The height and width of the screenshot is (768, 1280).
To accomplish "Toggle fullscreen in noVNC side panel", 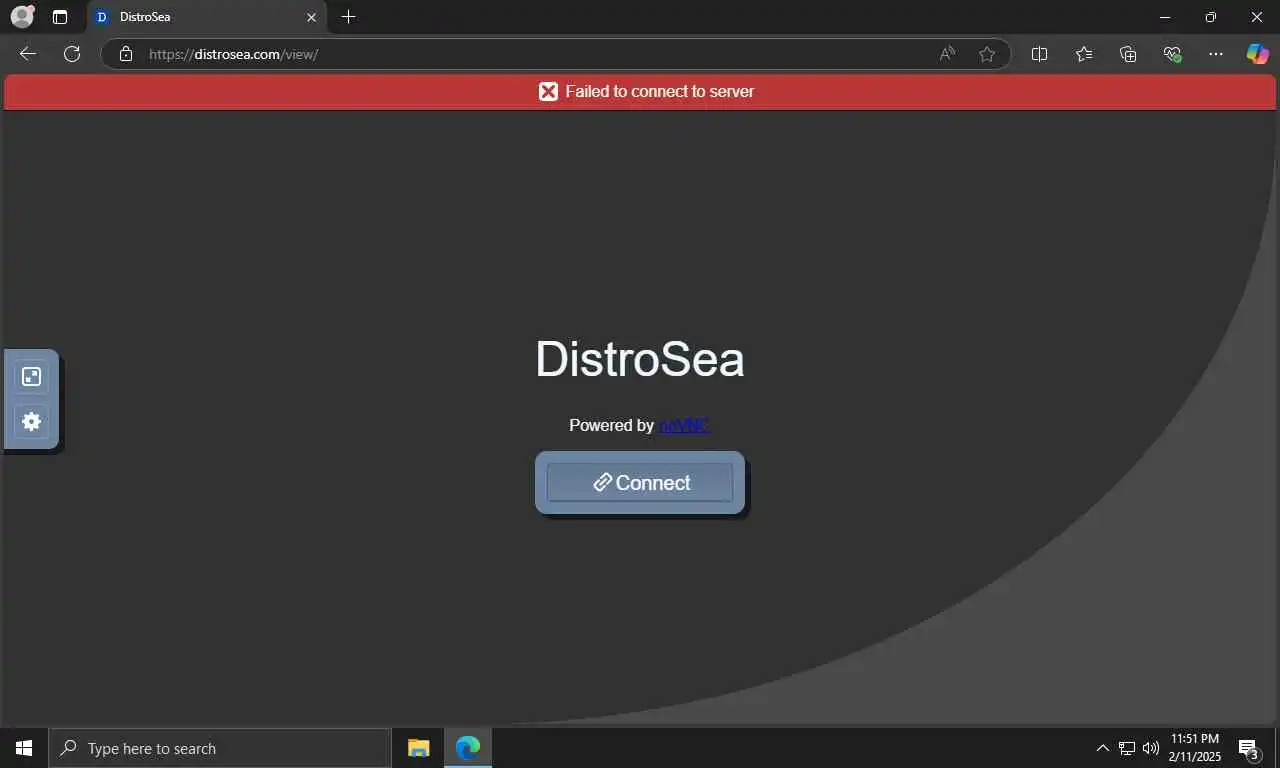I will point(31,377).
